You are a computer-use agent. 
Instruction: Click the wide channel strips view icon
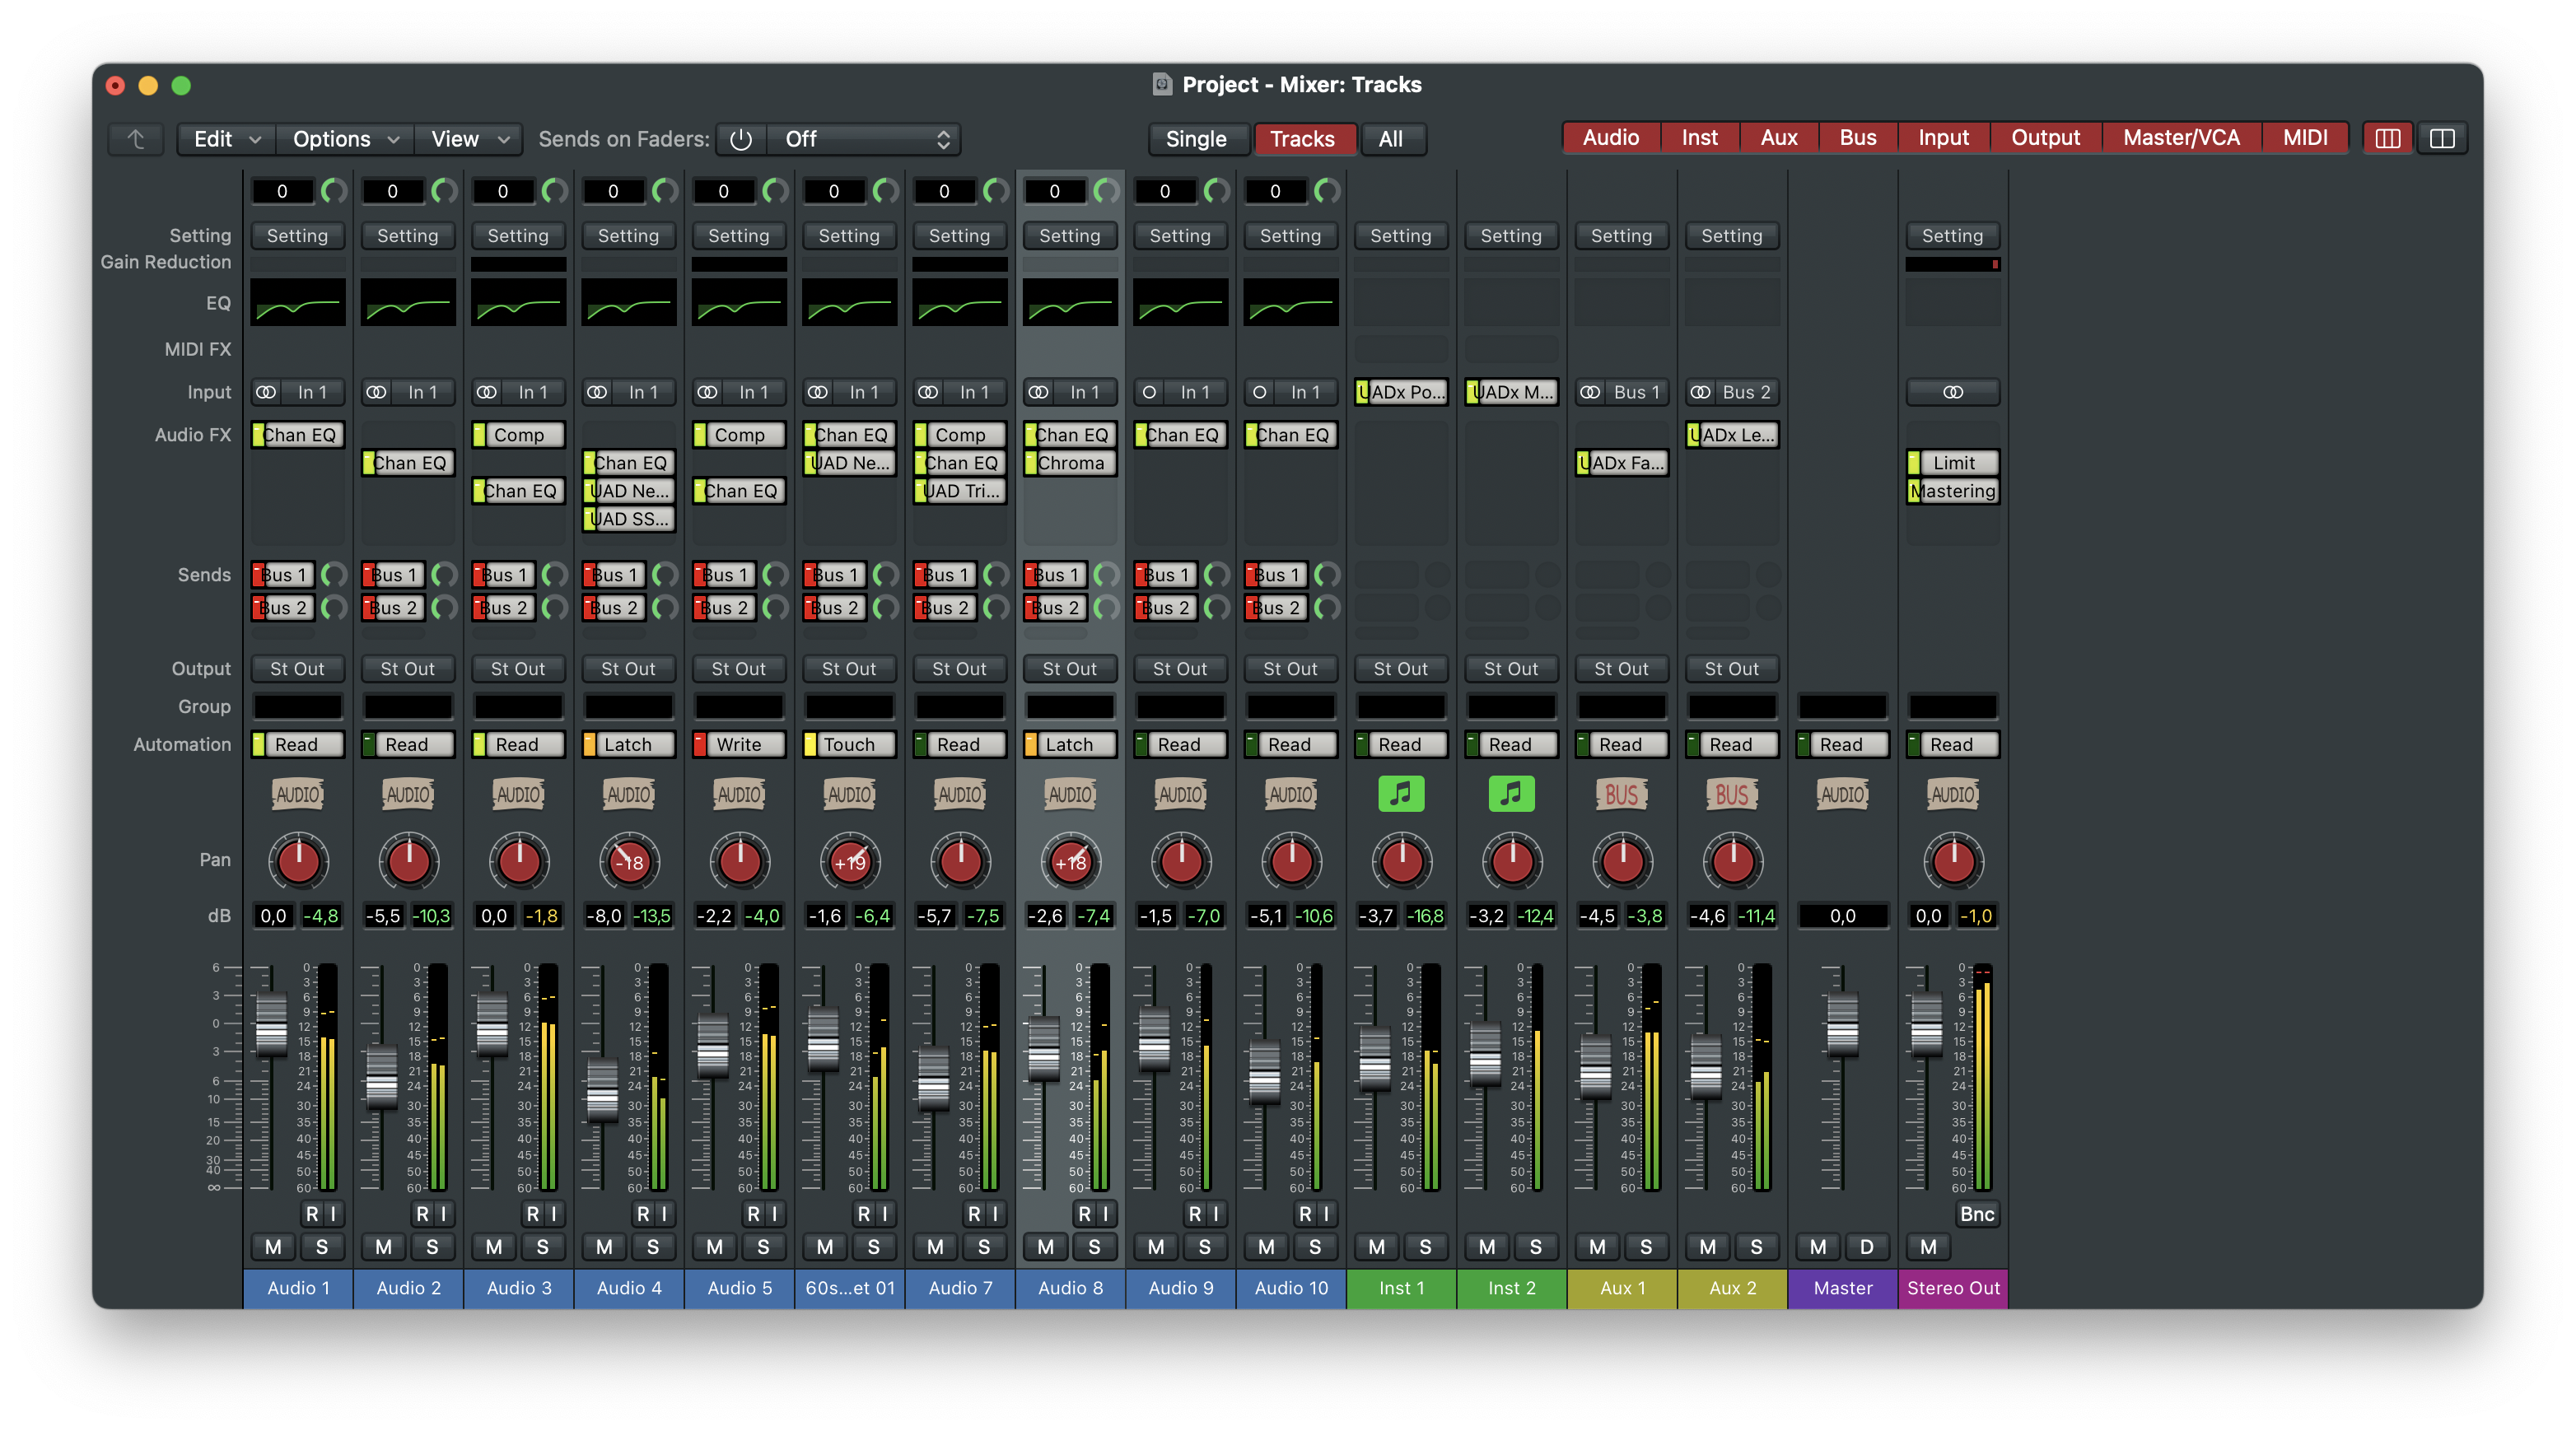coord(2442,138)
